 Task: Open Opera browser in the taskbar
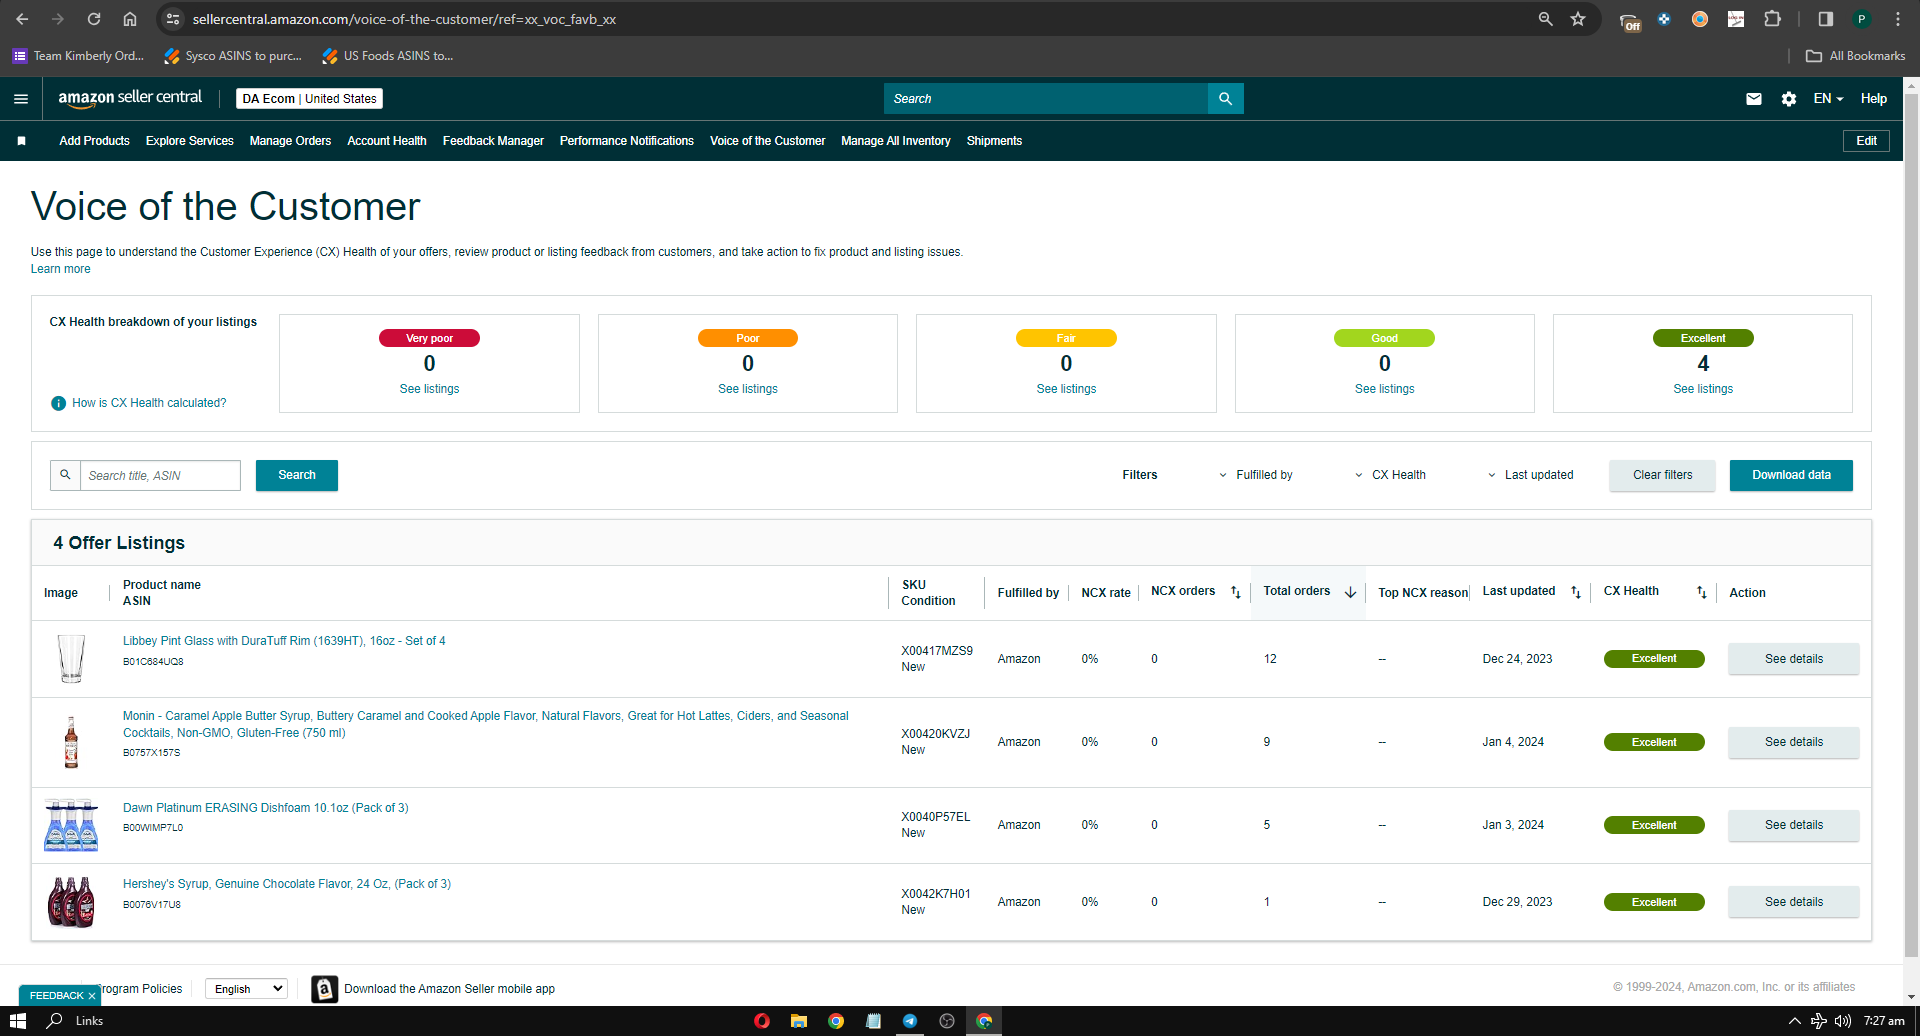pyautogui.click(x=762, y=1021)
